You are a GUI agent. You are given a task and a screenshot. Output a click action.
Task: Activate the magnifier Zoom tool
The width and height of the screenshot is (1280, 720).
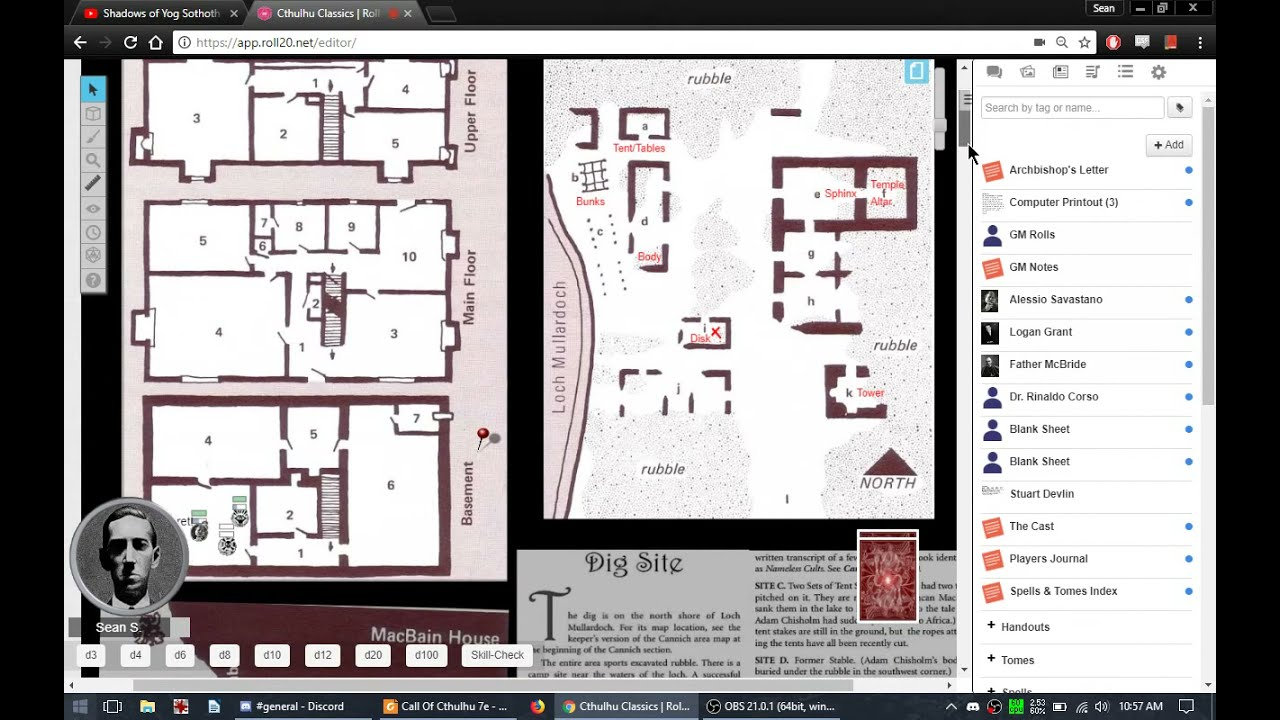(93, 160)
